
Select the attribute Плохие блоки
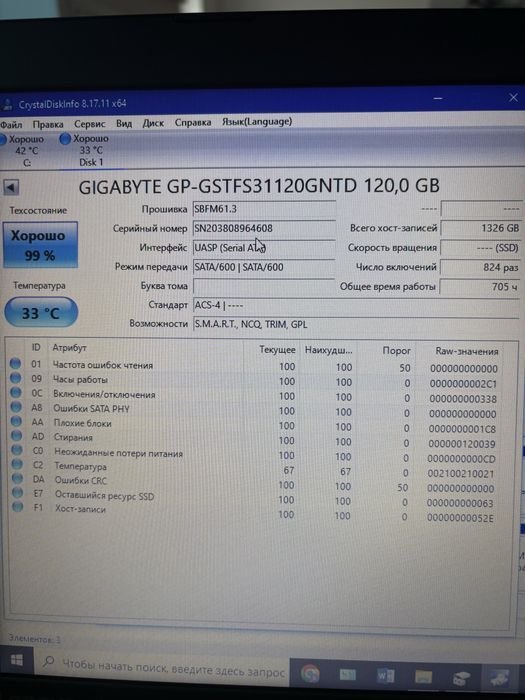83,423
